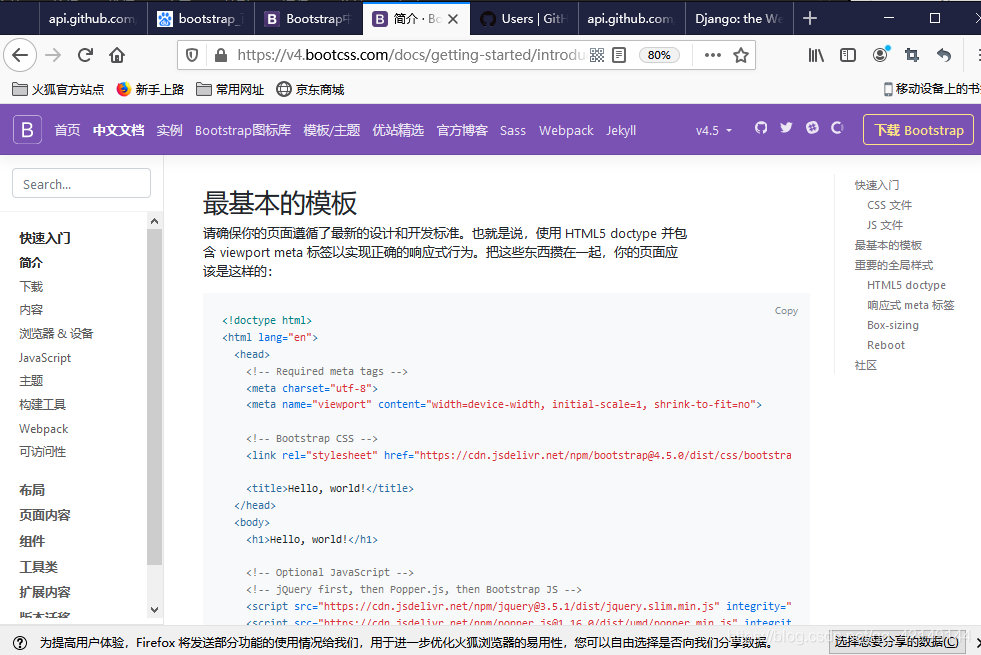
Task: Close the 简介 Bootstrap tab
Action: pos(453,19)
